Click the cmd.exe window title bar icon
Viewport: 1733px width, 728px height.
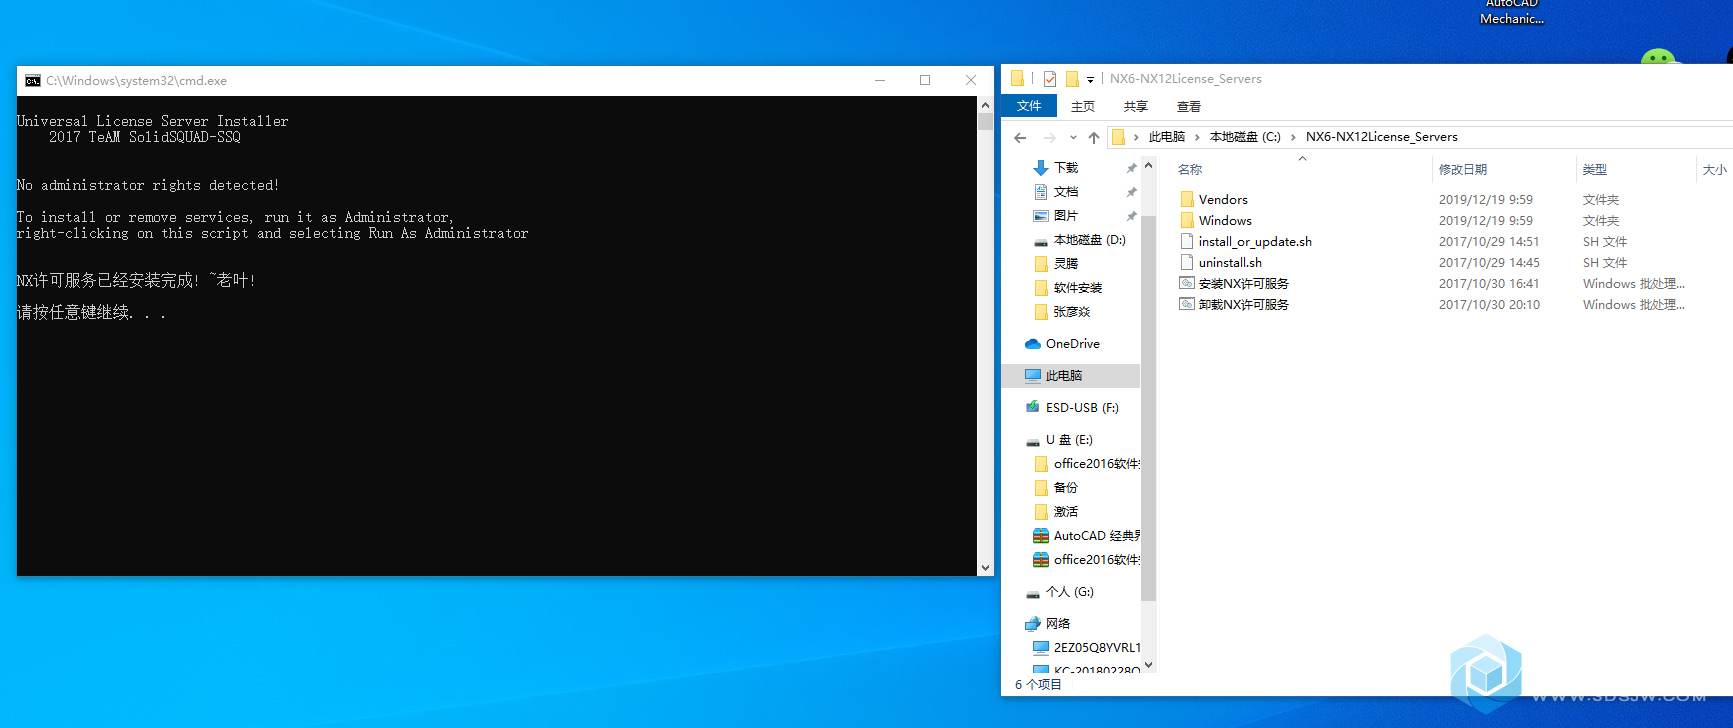(x=33, y=81)
